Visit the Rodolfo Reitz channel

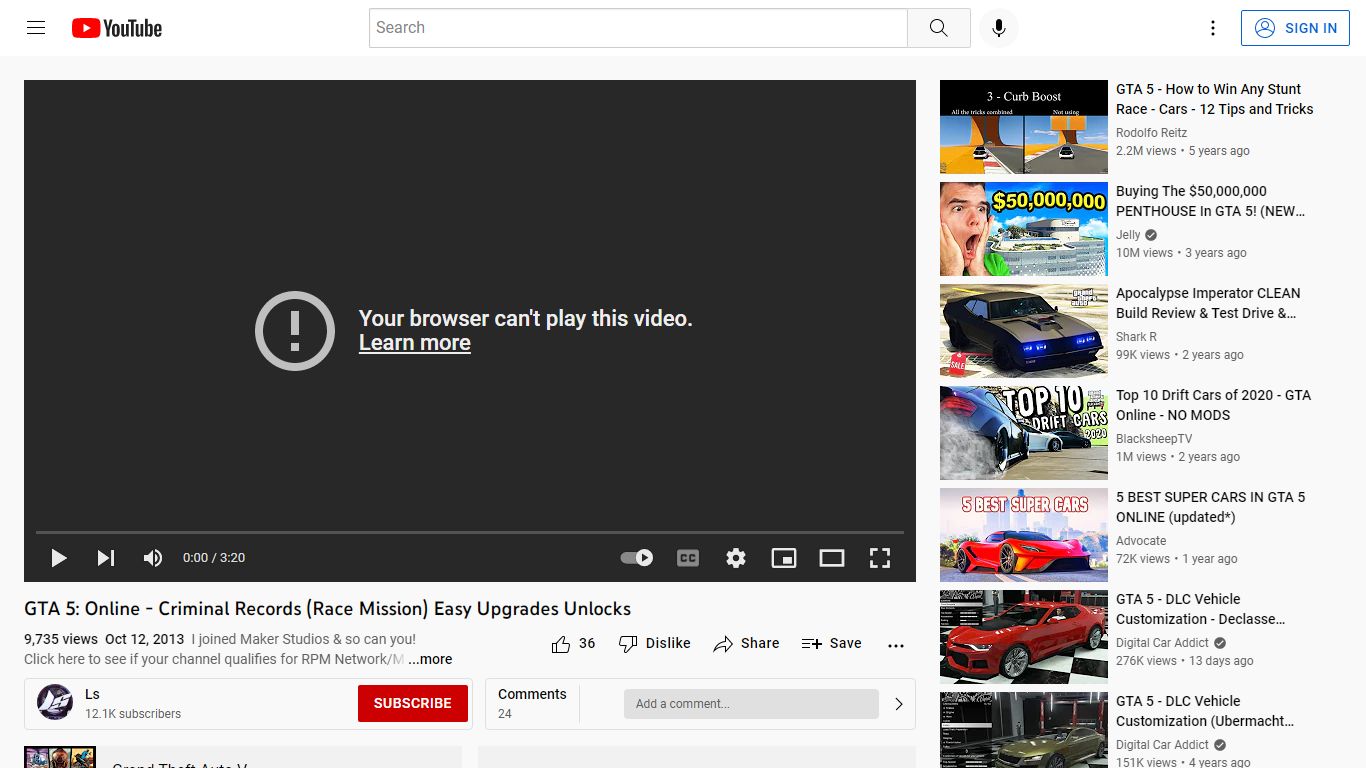[1151, 133]
